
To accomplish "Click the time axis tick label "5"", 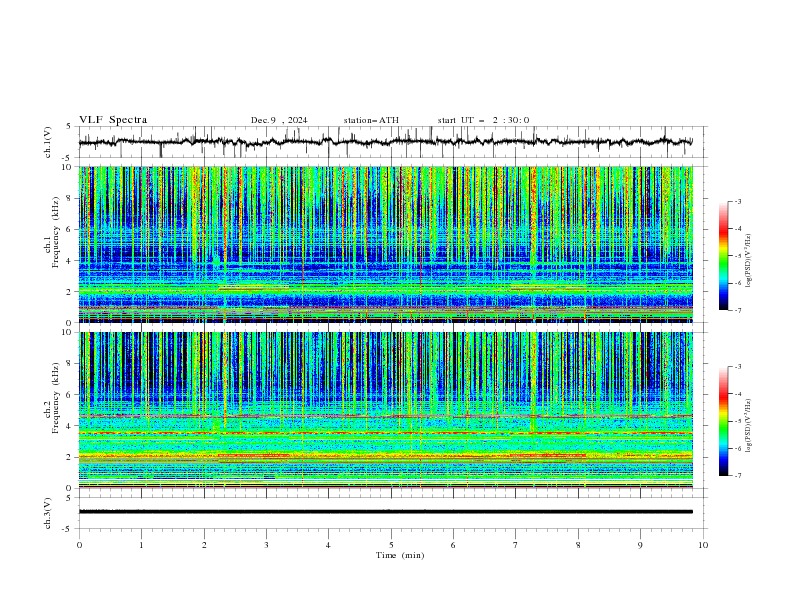I will tap(391, 545).
